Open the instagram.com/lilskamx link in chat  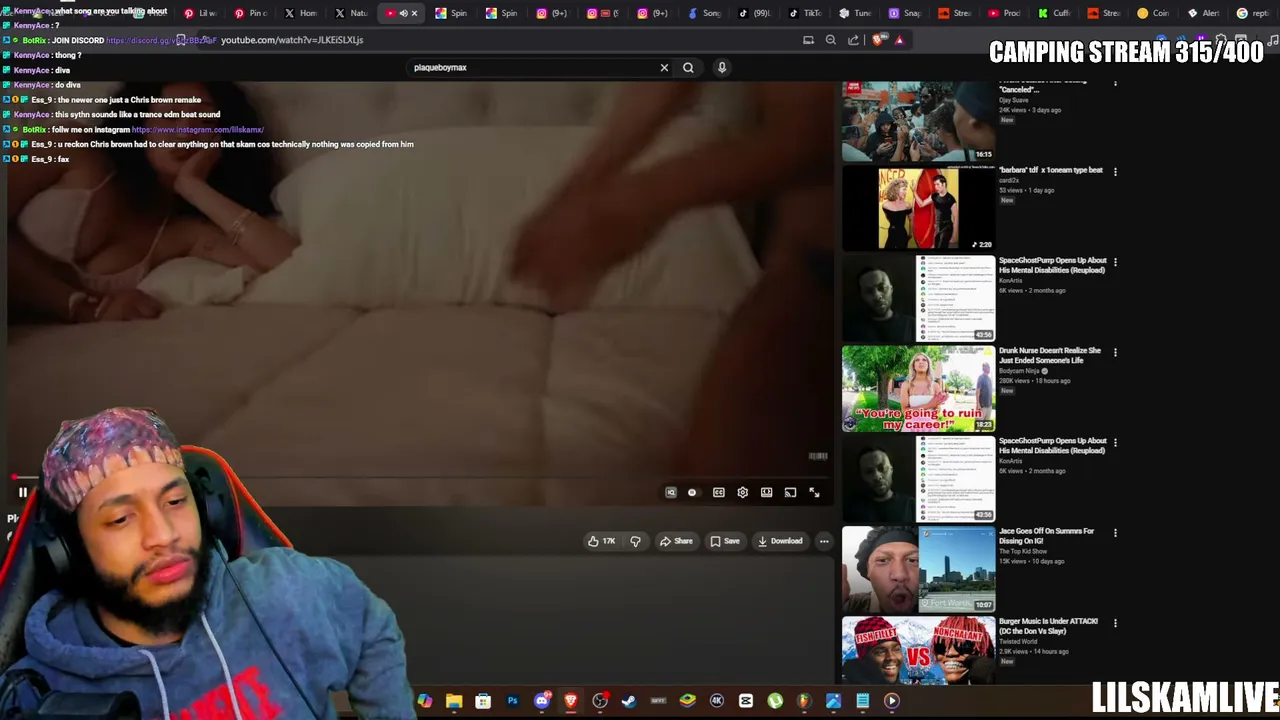pyautogui.click(x=198, y=130)
